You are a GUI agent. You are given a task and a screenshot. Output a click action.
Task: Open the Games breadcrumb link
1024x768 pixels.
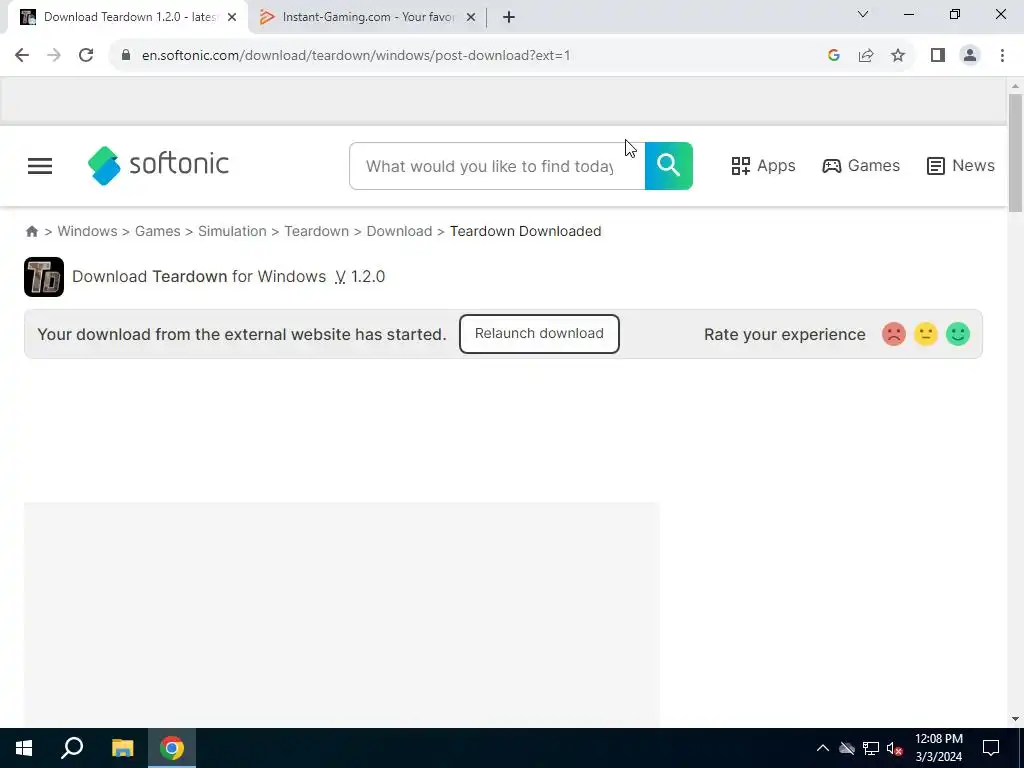tap(157, 231)
